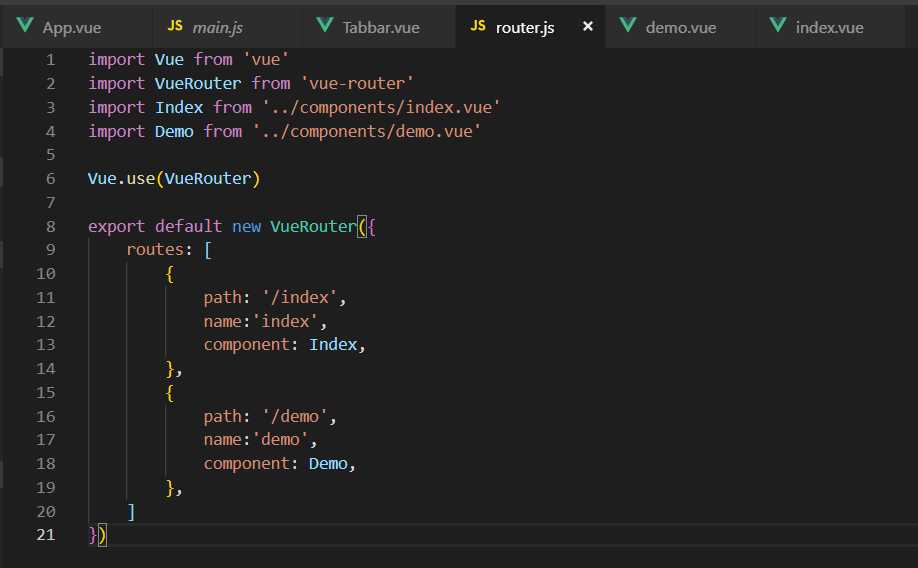Place cursor in 'vue-router' string
918x568 pixels.
click(357, 84)
